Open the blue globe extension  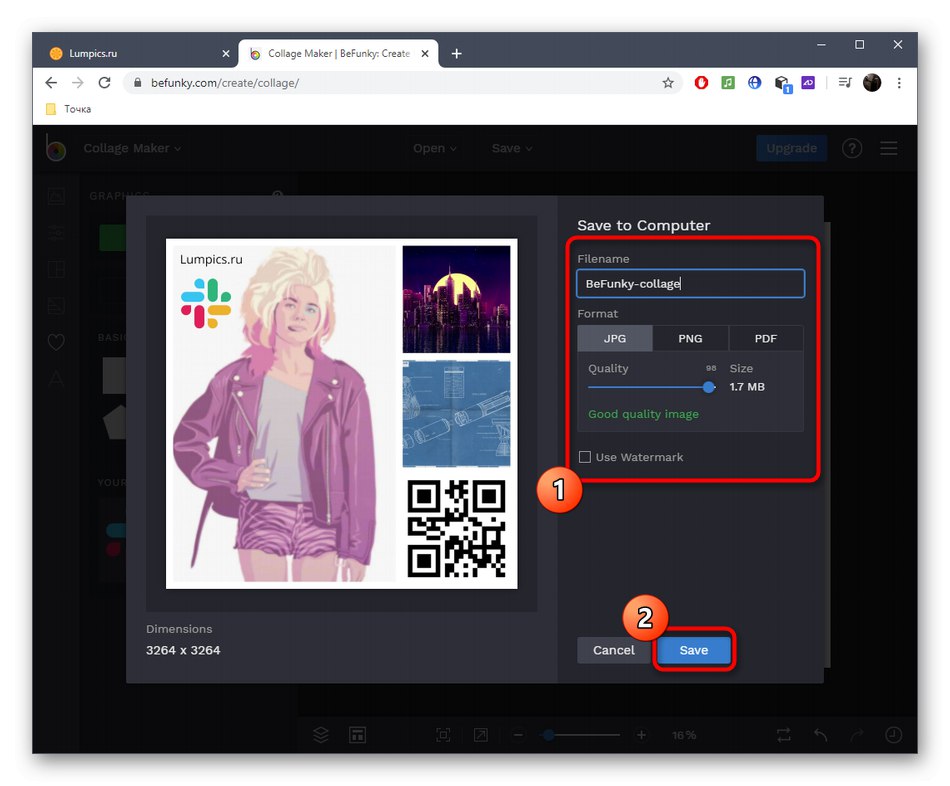(754, 82)
